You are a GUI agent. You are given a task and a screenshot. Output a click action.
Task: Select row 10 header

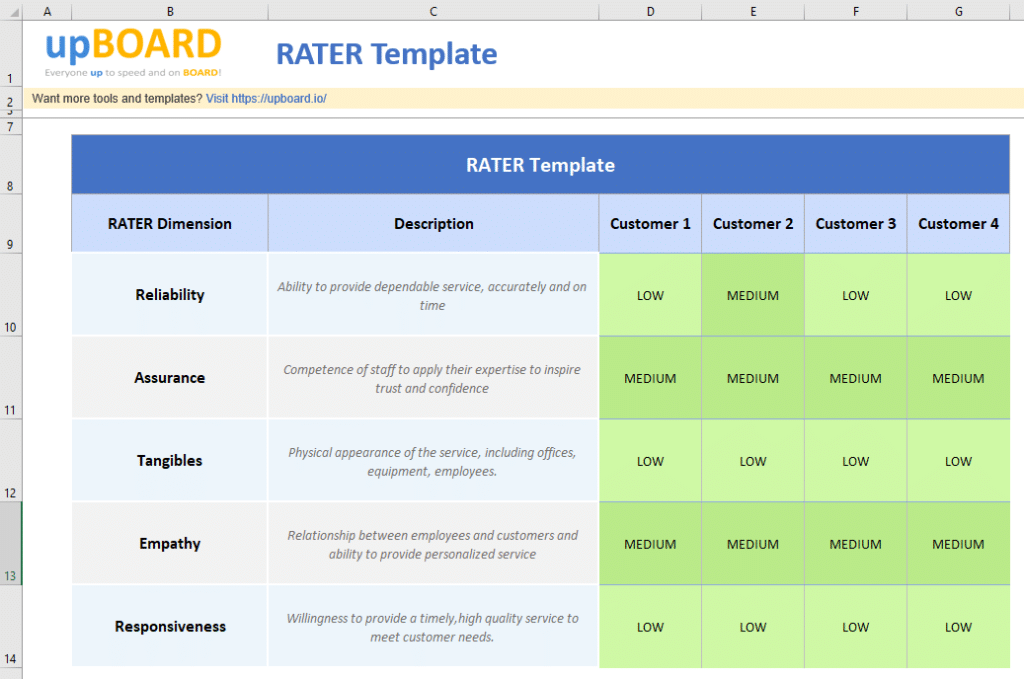coord(10,294)
